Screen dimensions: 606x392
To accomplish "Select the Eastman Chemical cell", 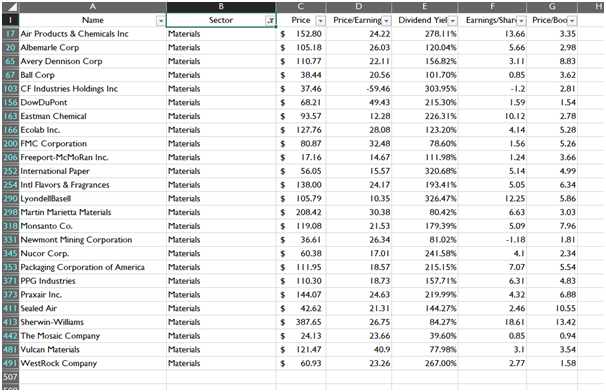I will [x=93, y=116].
